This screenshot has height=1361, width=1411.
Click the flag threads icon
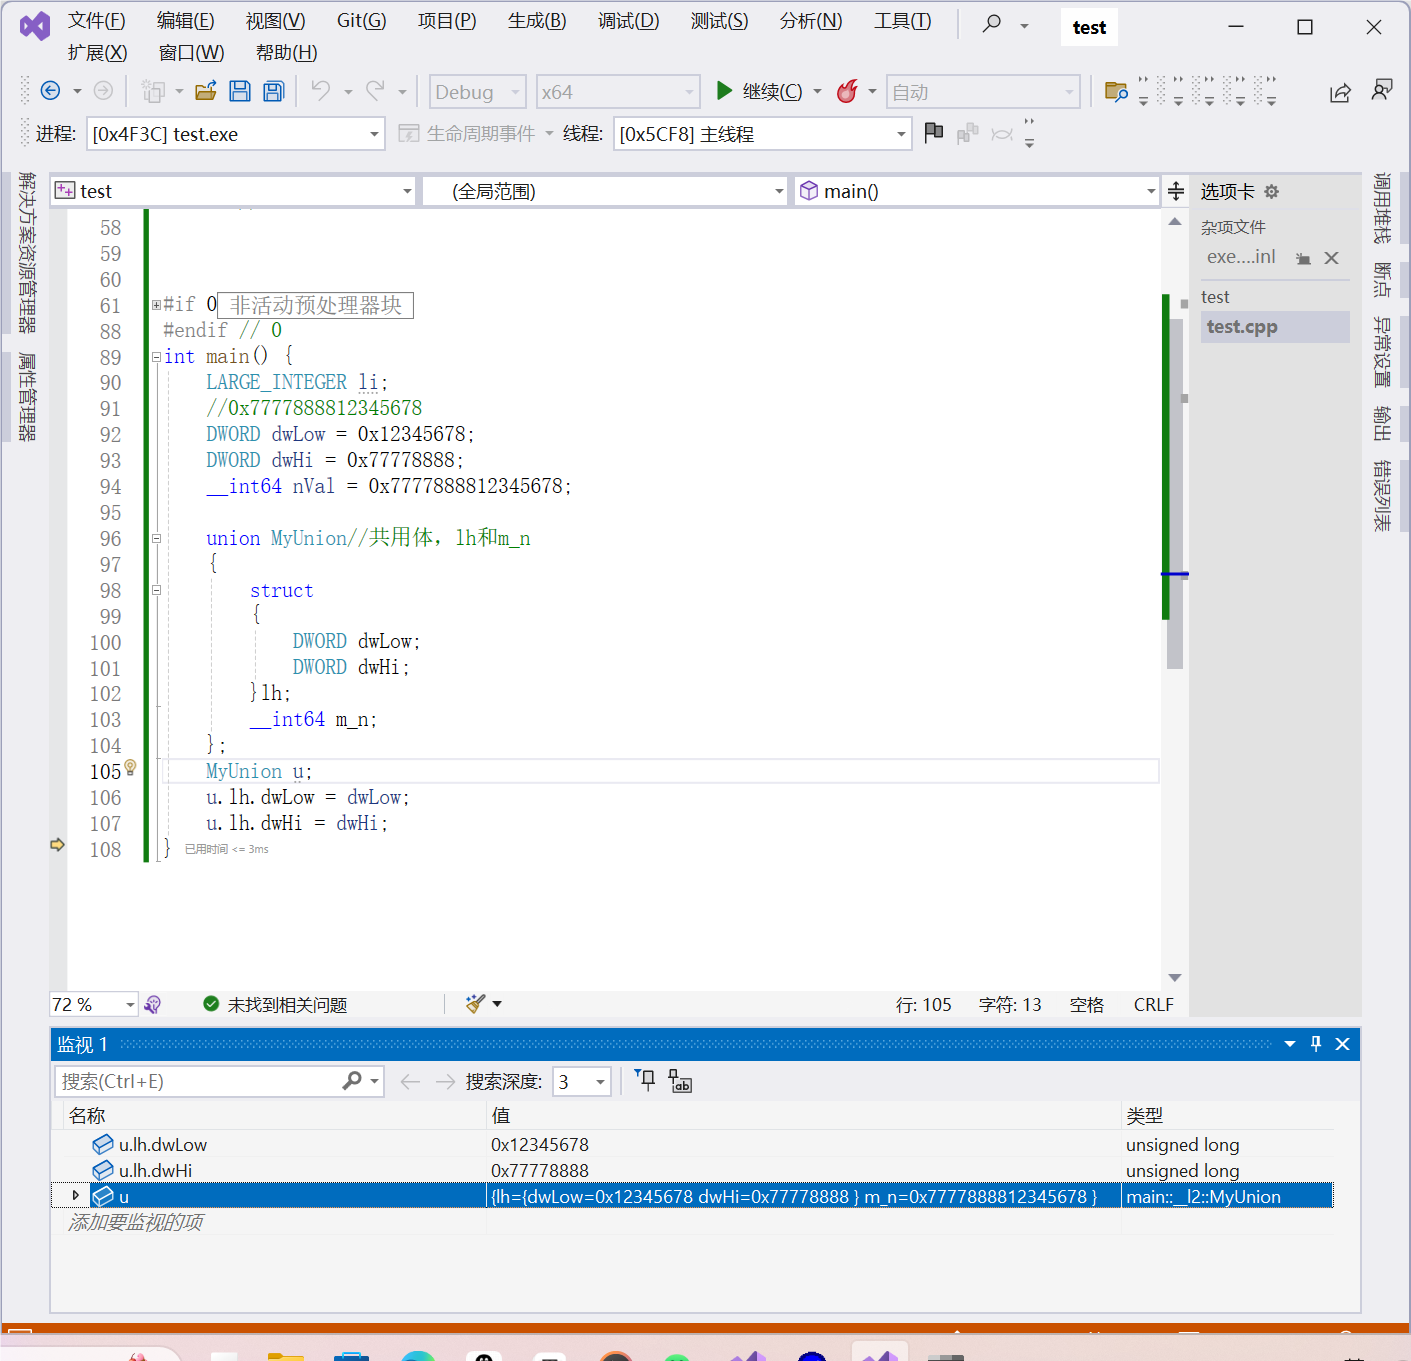pos(934,132)
